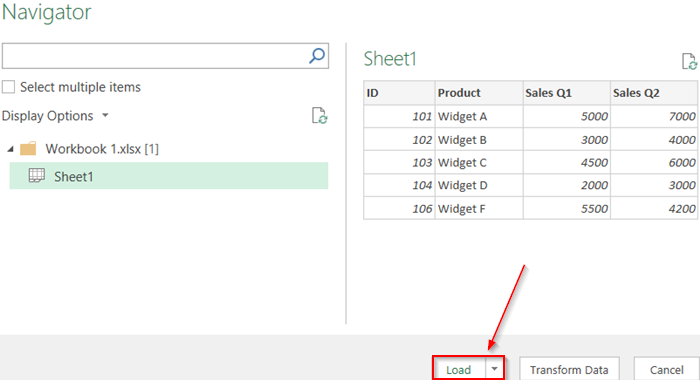Select Sheet1 in the navigator tree
This screenshot has height=380, width=700.
169,176
